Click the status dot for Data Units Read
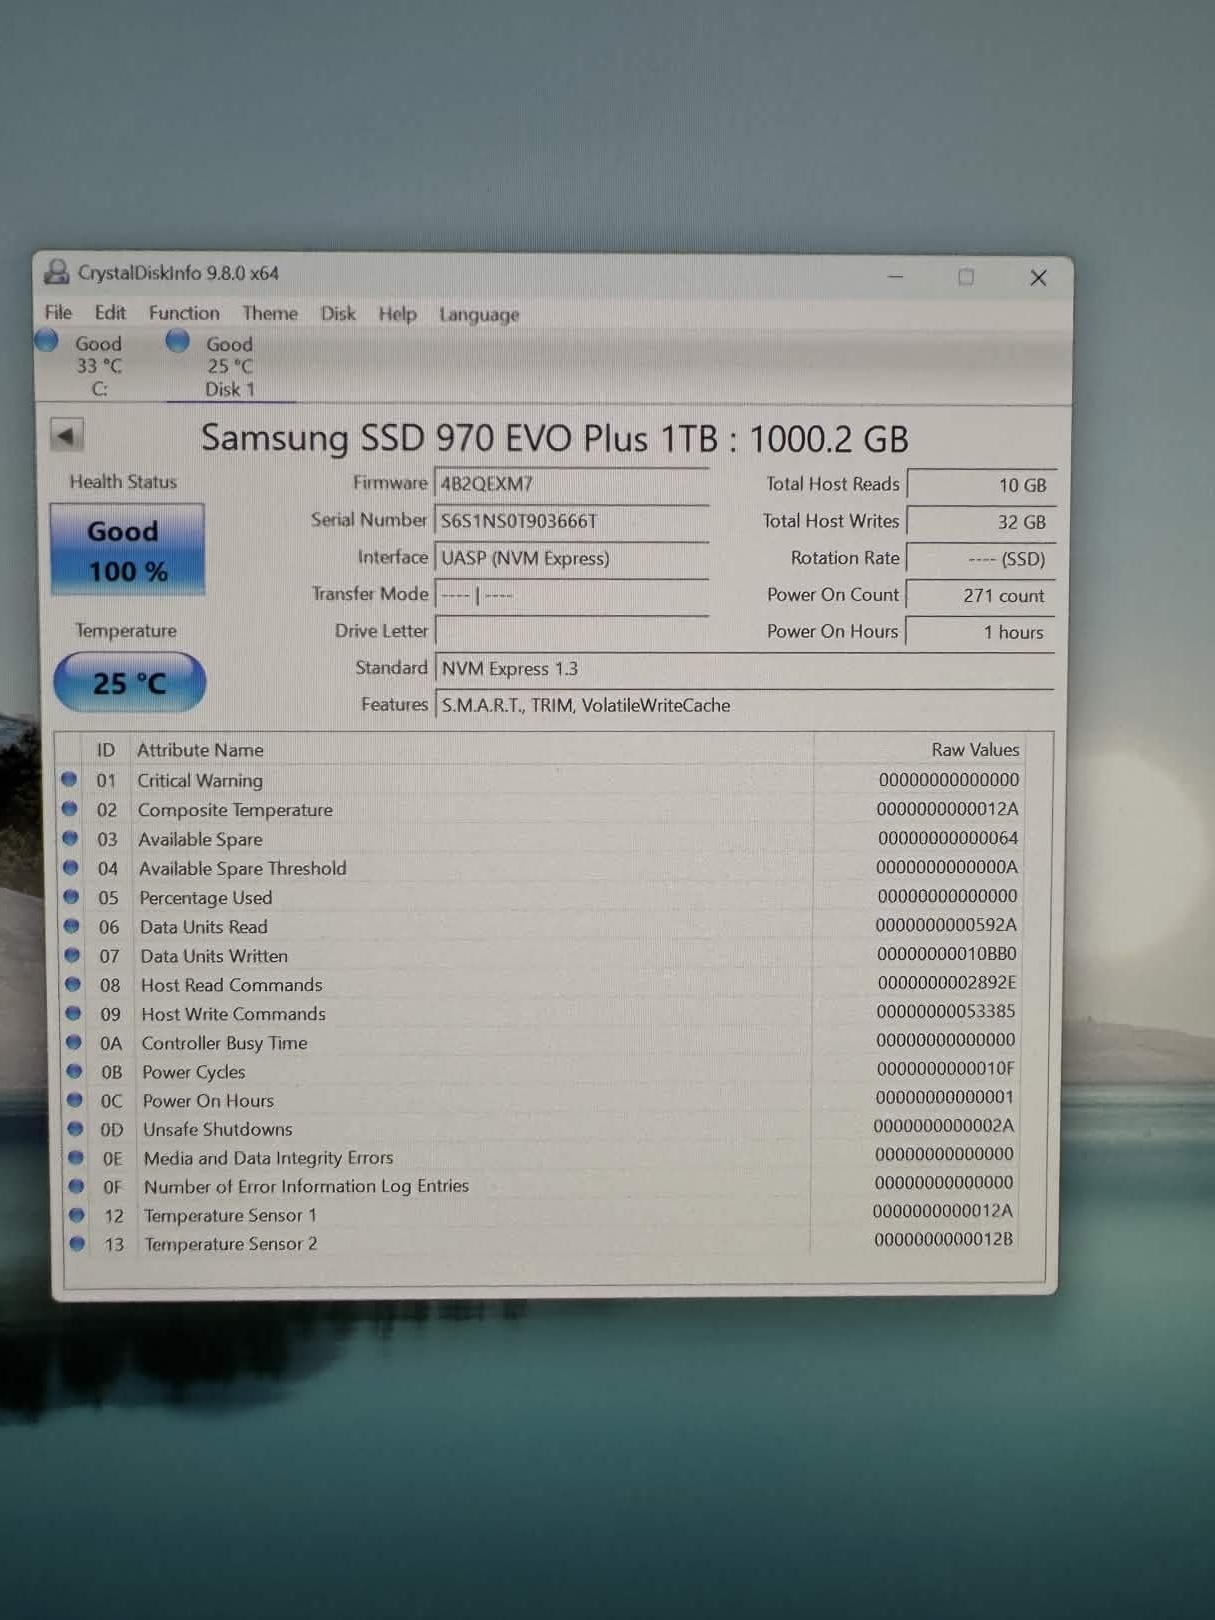 72,926
